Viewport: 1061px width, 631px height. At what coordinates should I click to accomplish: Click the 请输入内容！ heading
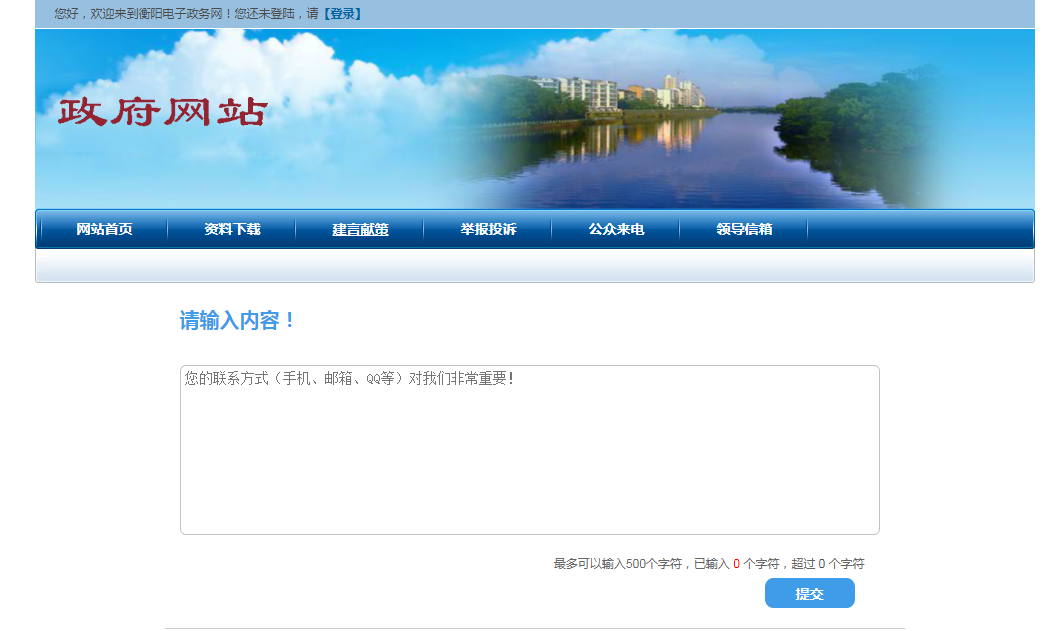click(x=237, y=320)
